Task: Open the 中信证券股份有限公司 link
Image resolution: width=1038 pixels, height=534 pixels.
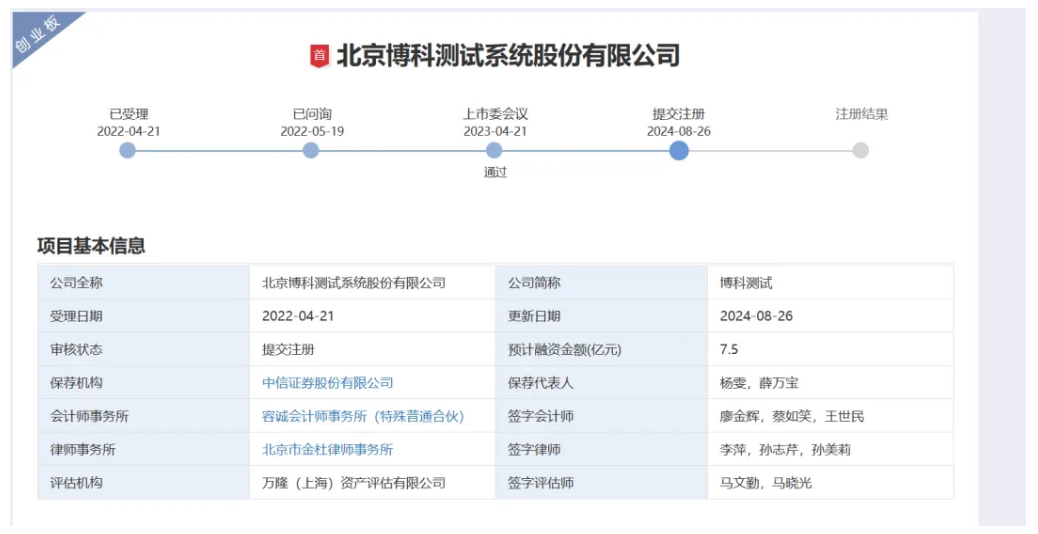Action: pos(328,383)
